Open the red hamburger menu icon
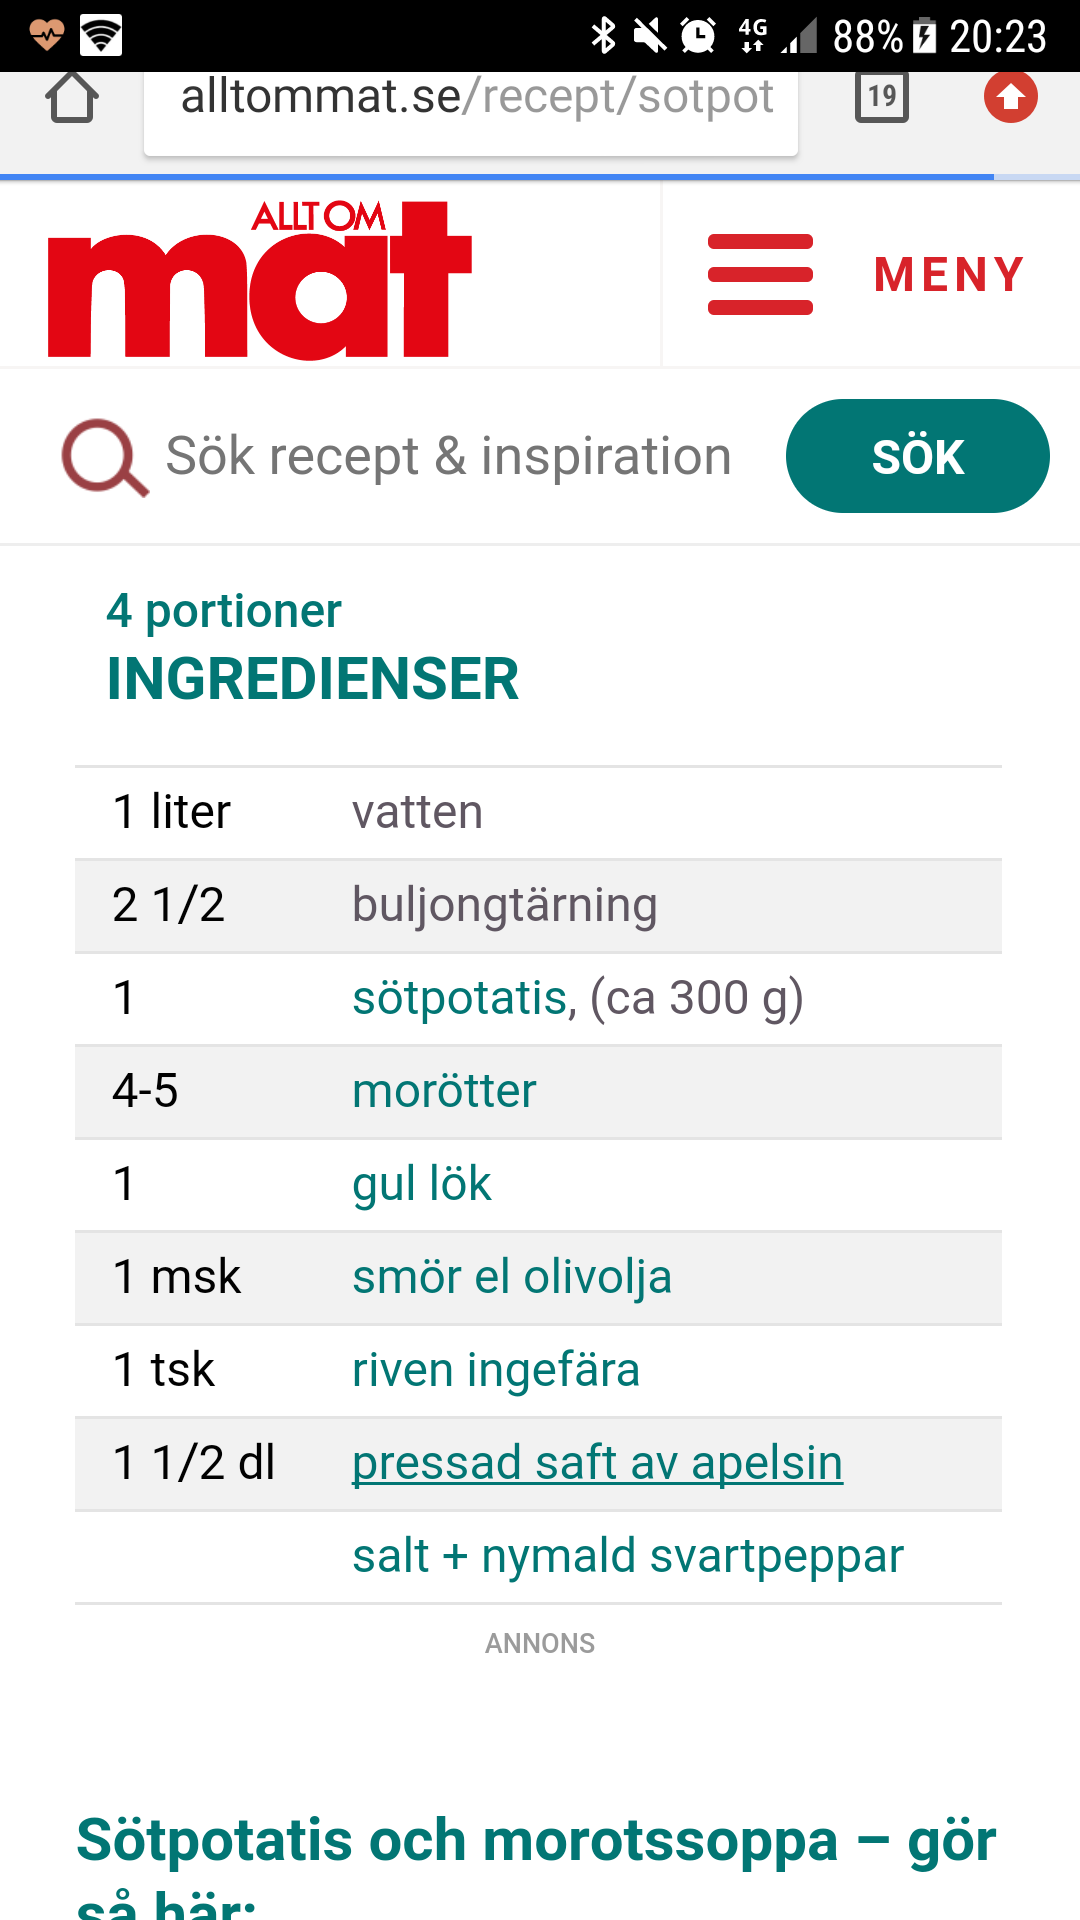The image size is (1080, 1920). pos(760,275)
